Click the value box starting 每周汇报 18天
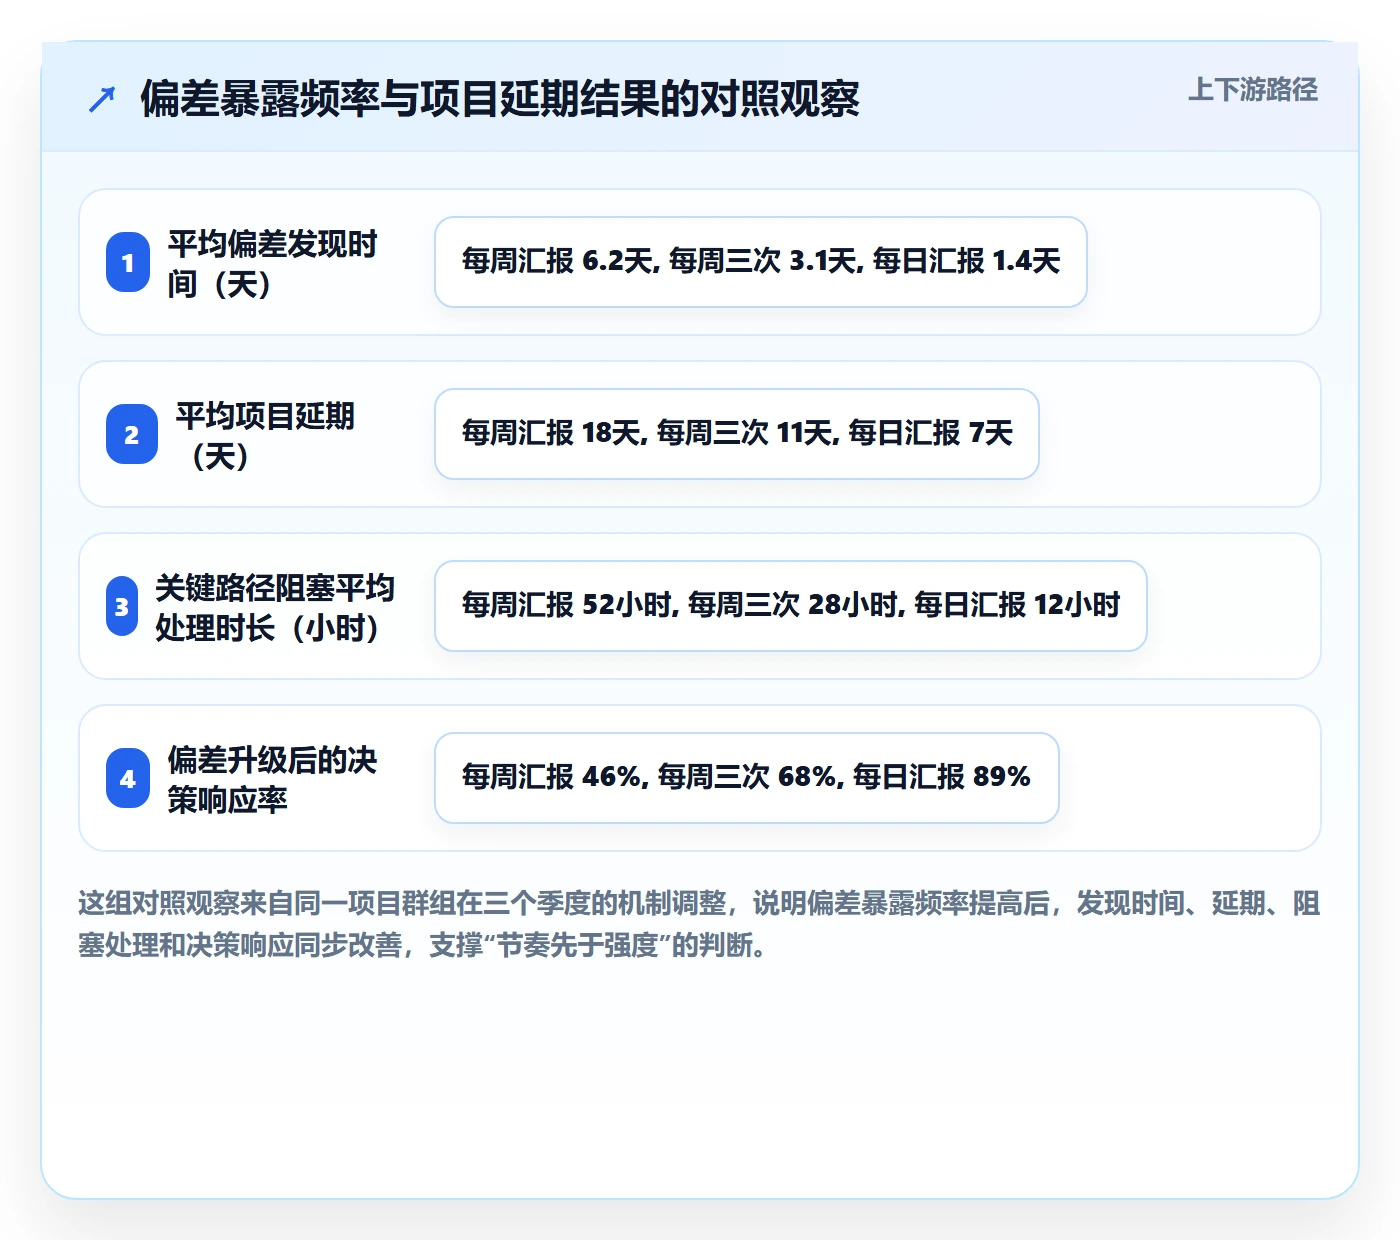Screen dimensions: 1400x1240 click(x=737, y=434)
